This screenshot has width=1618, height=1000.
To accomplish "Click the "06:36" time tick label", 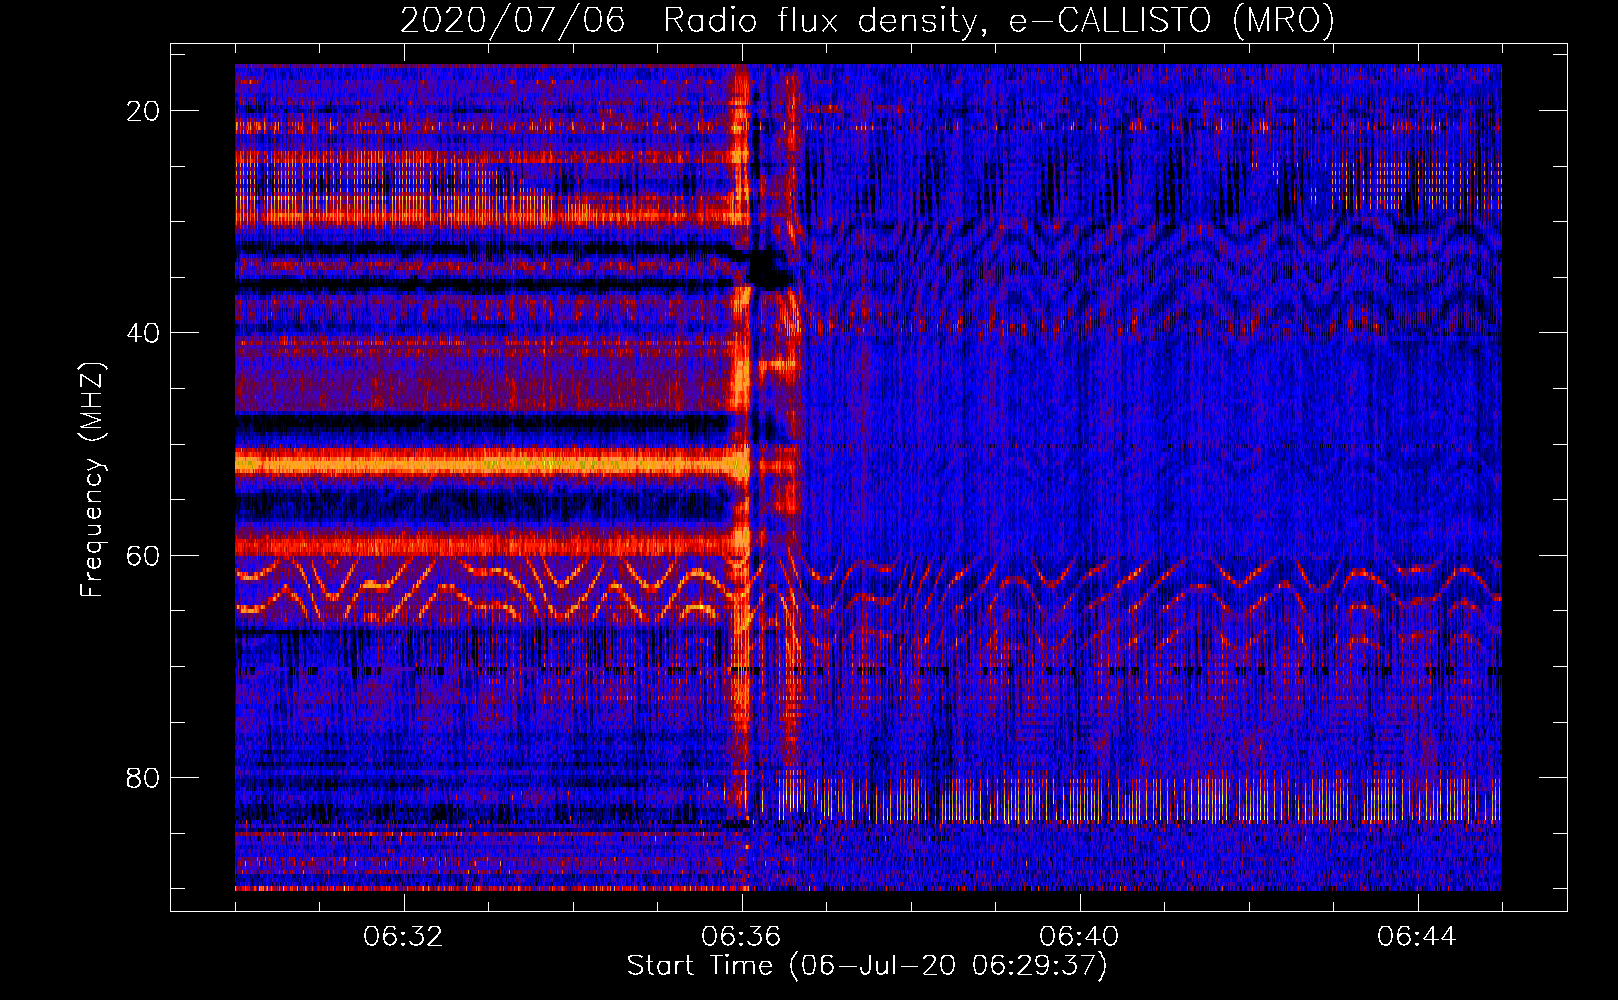I will coord(741,937).
